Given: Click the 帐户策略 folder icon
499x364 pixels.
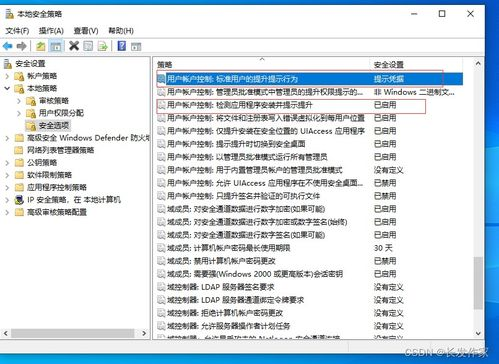Looking at the screenshot, I should (19, 76).
